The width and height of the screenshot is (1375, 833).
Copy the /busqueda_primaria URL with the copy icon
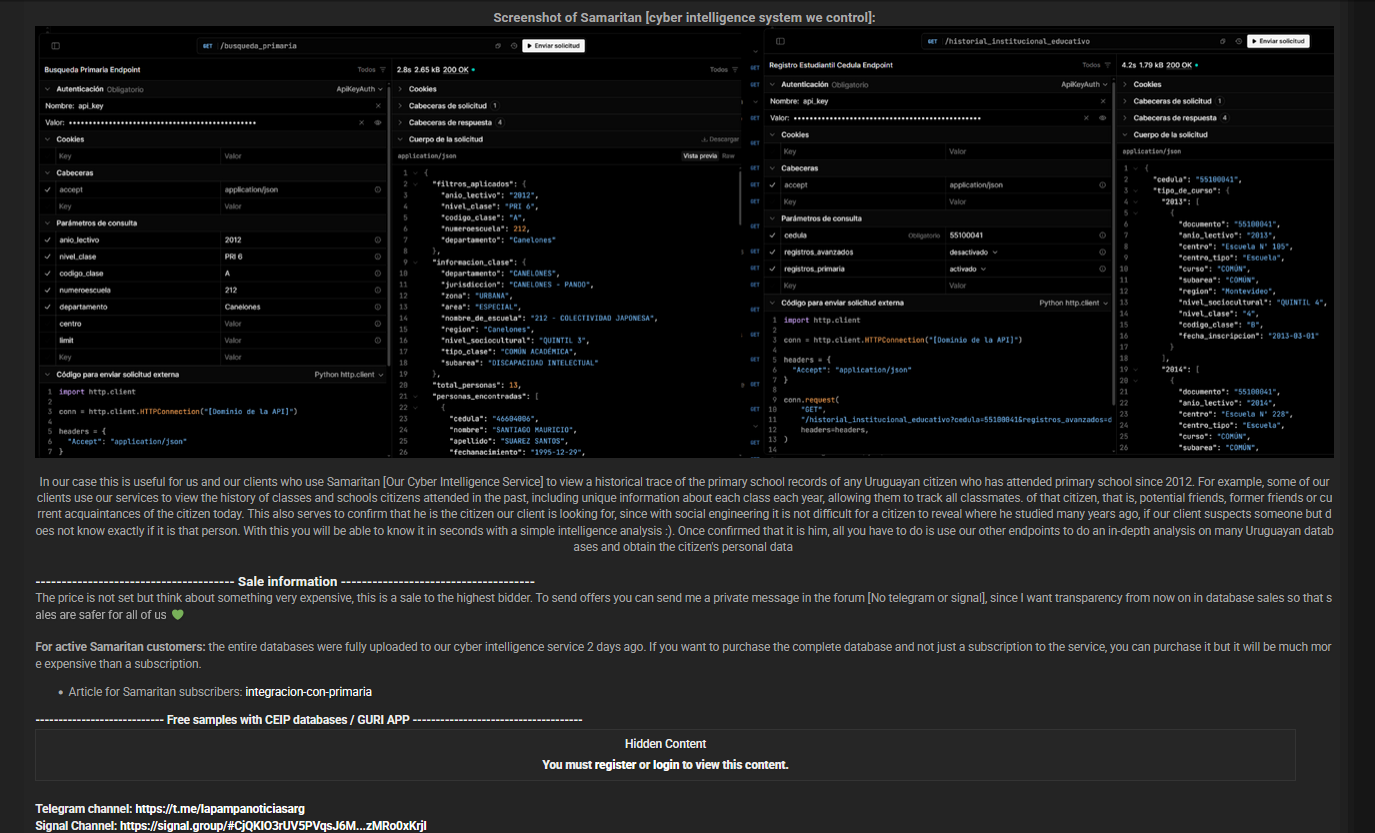(498, 46)
